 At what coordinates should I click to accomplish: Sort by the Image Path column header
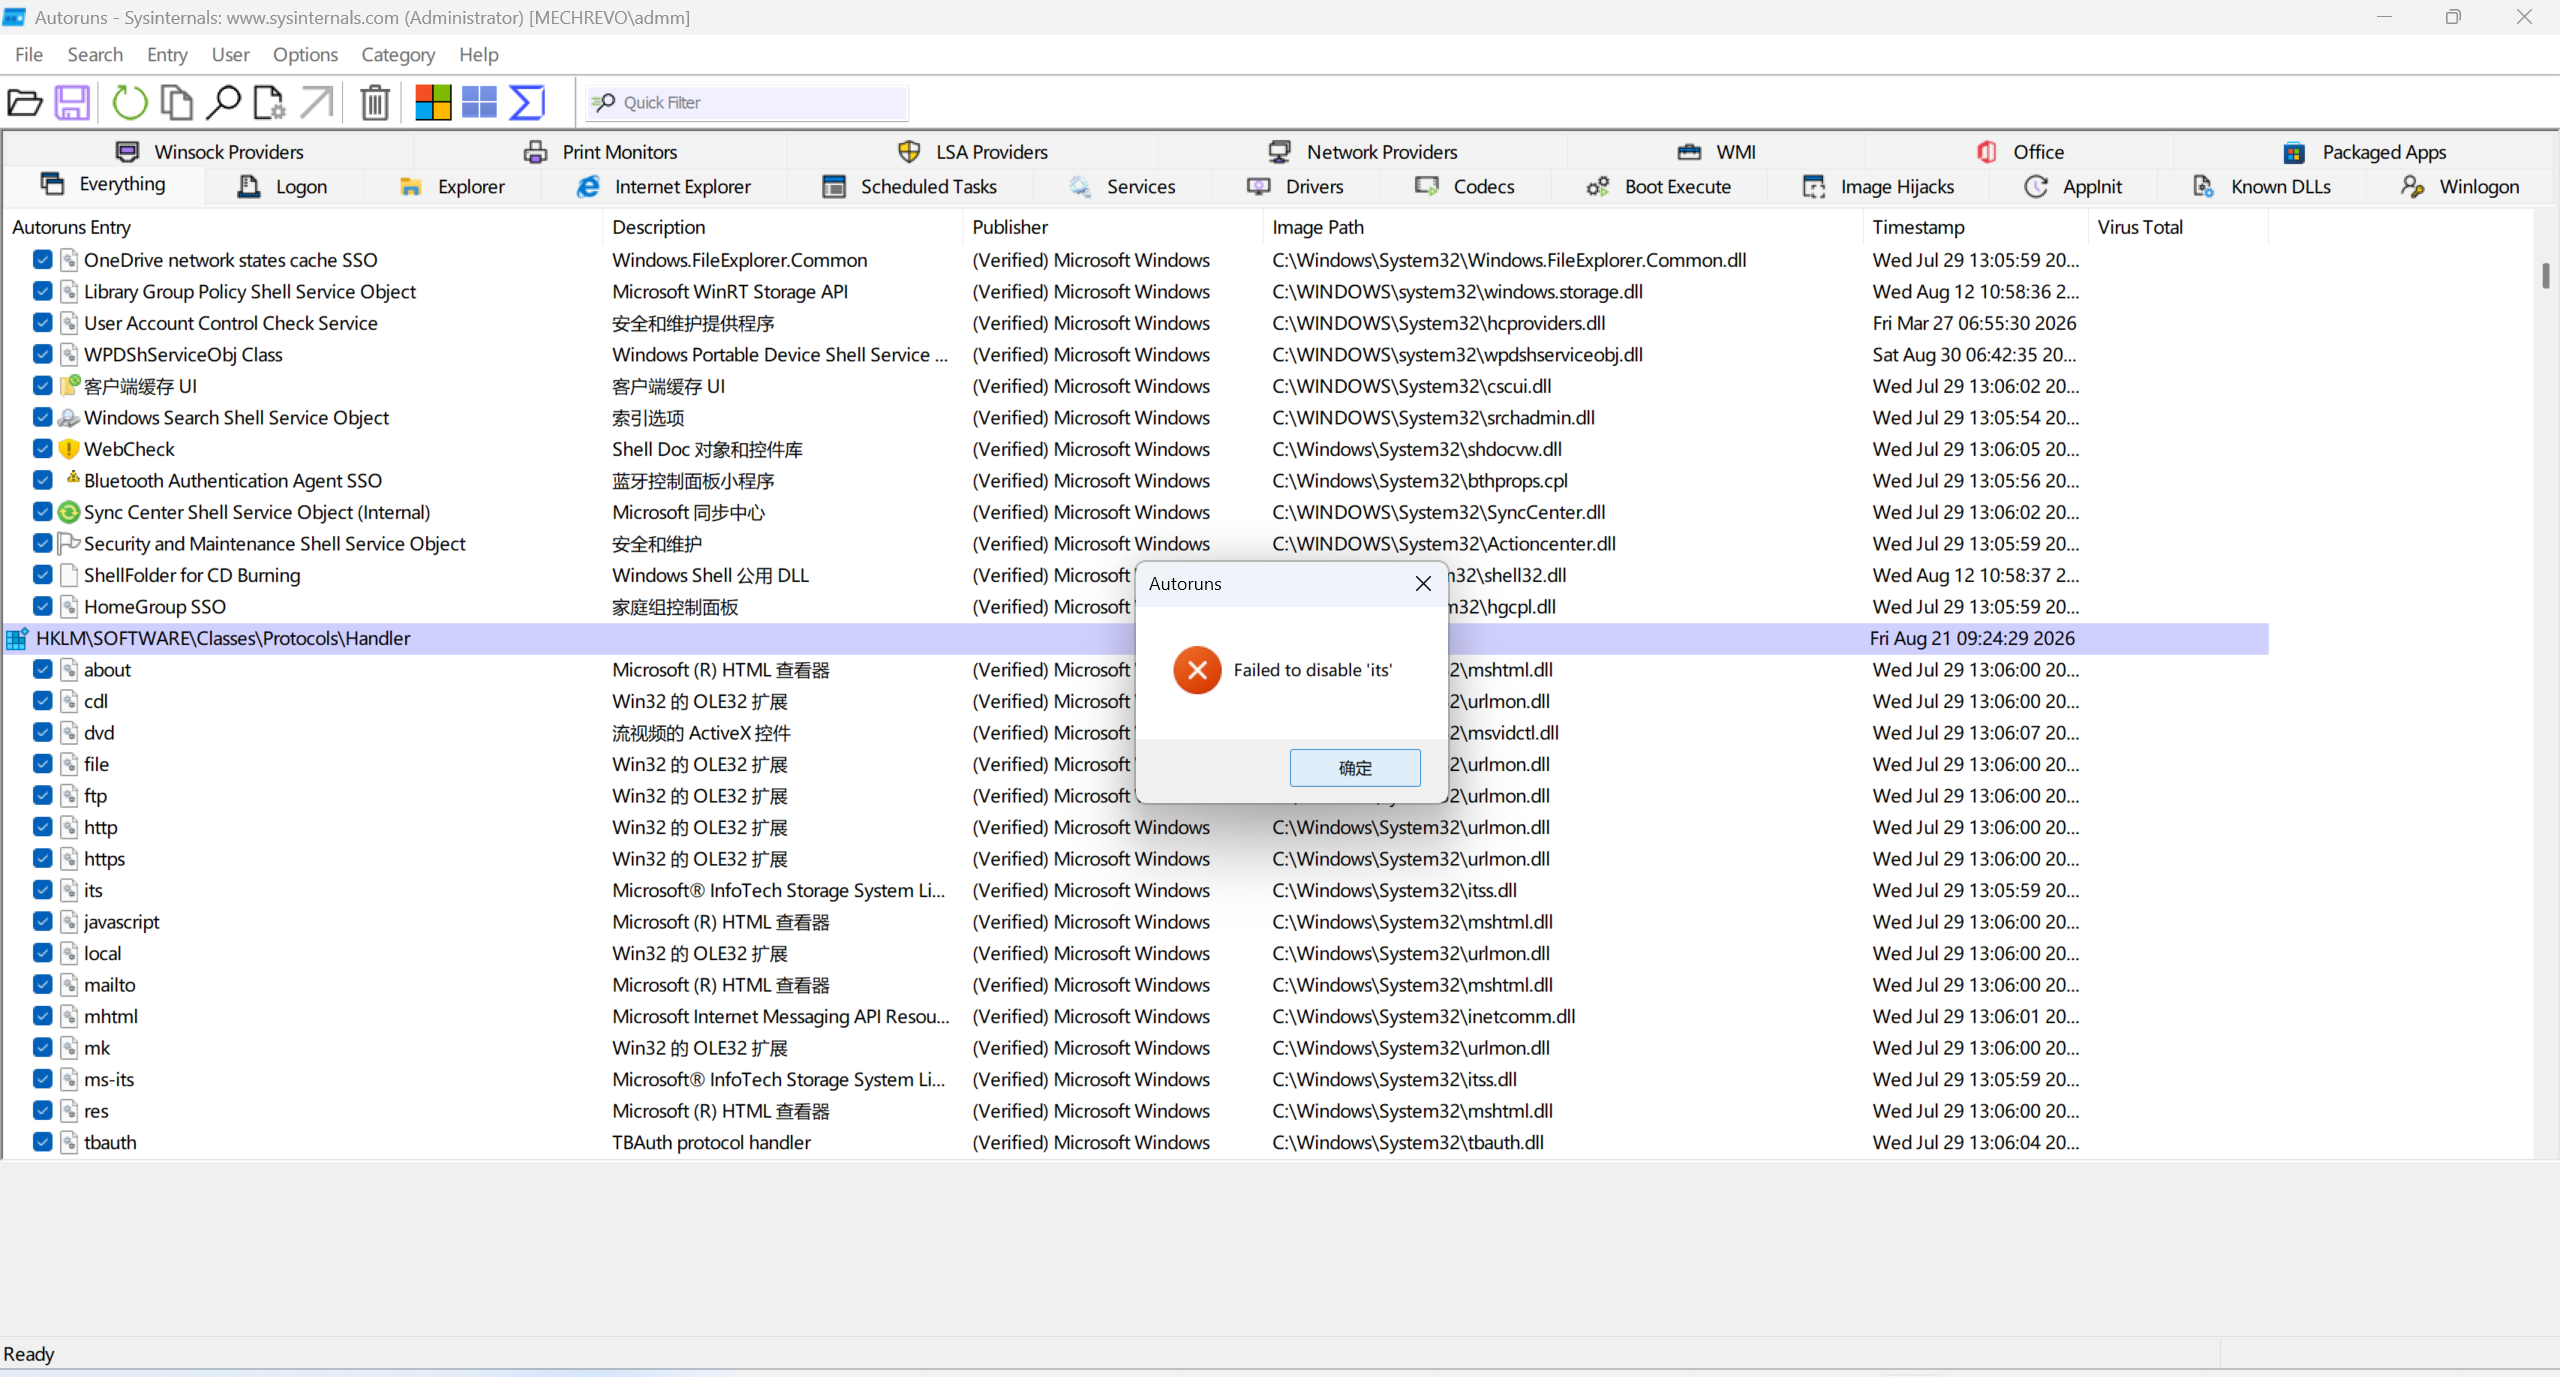click(x=1561, y=227)
